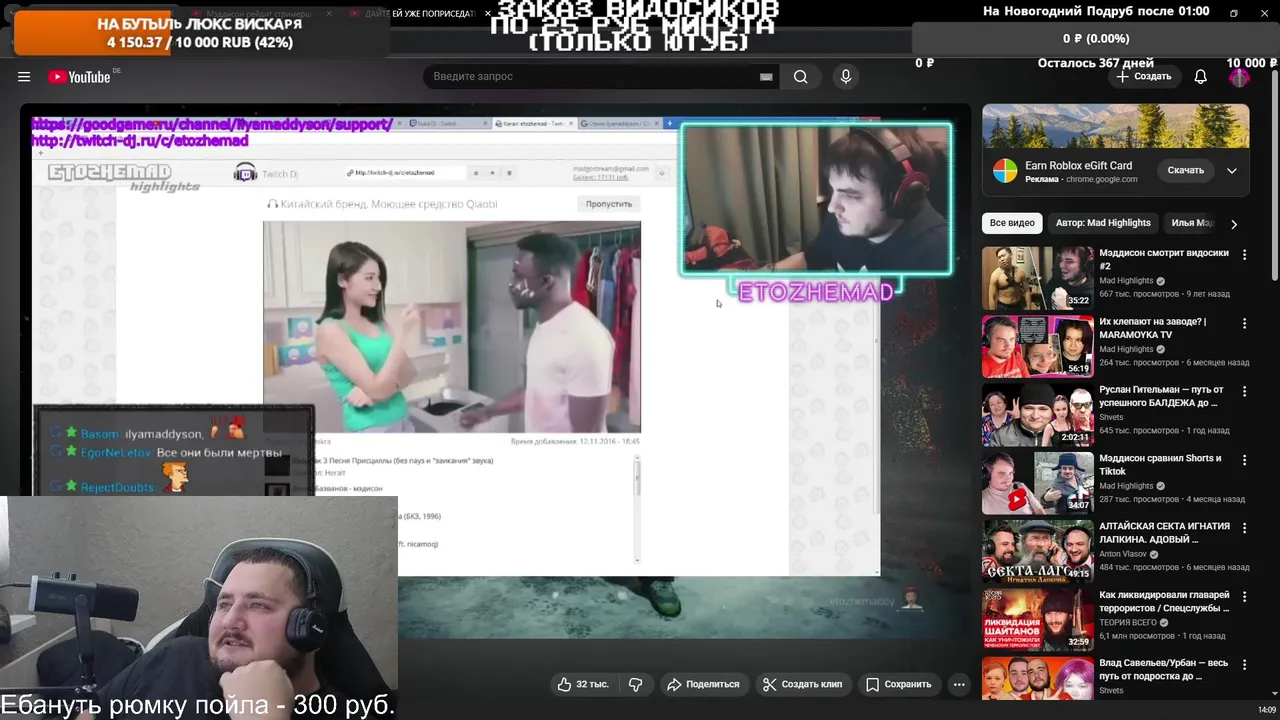Open the ЛИКВИДАЦИЯ ШАЙТАНОВ thumbnail
Image resolution: width=1280 pixels, height=720 pixels.
click(1037, 619)
